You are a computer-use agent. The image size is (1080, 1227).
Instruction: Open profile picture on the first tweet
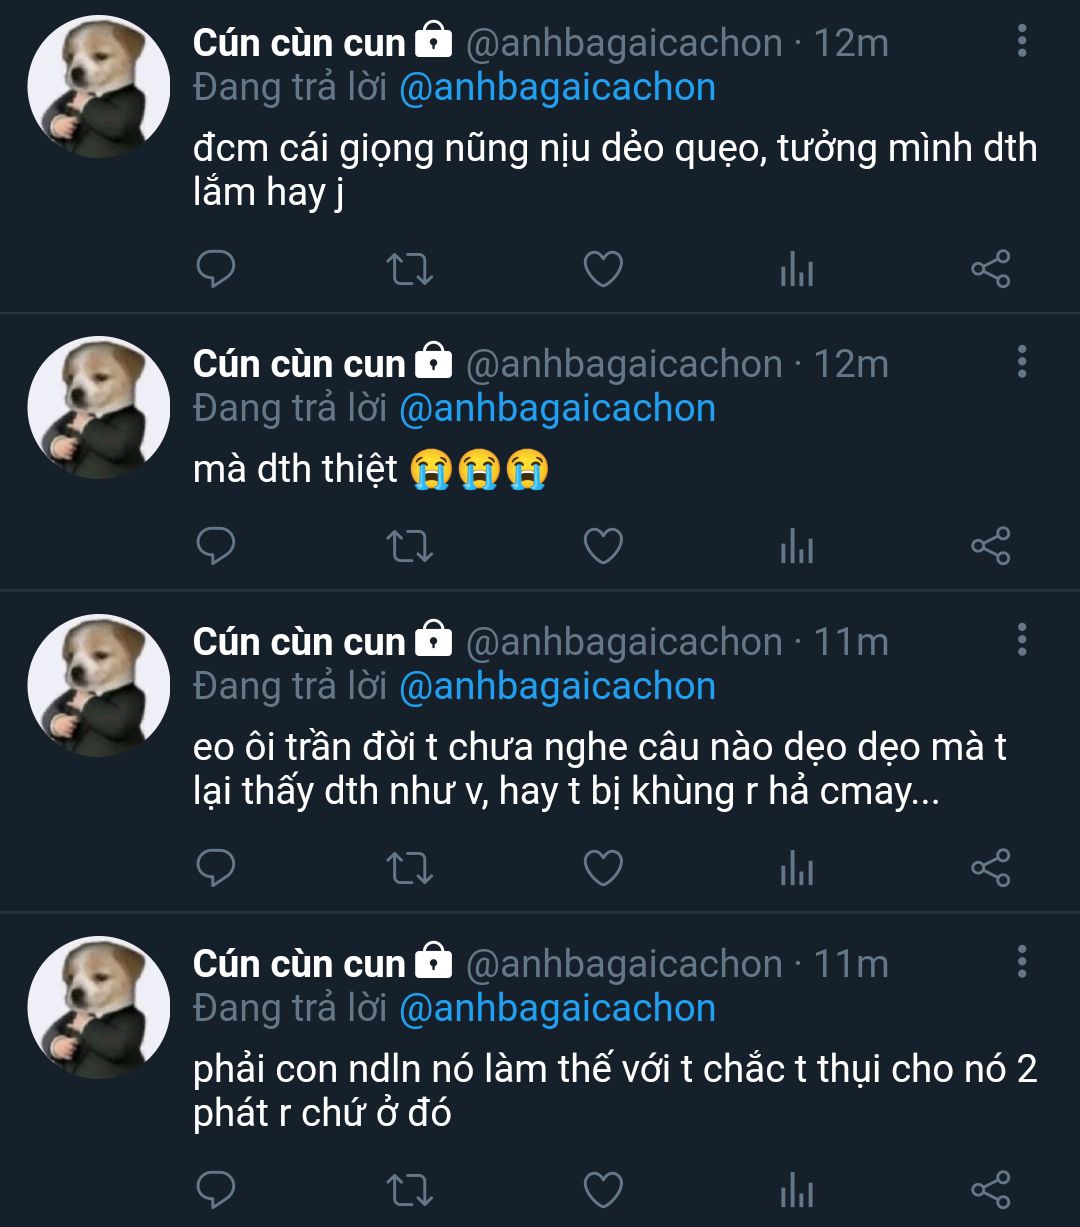98,86
